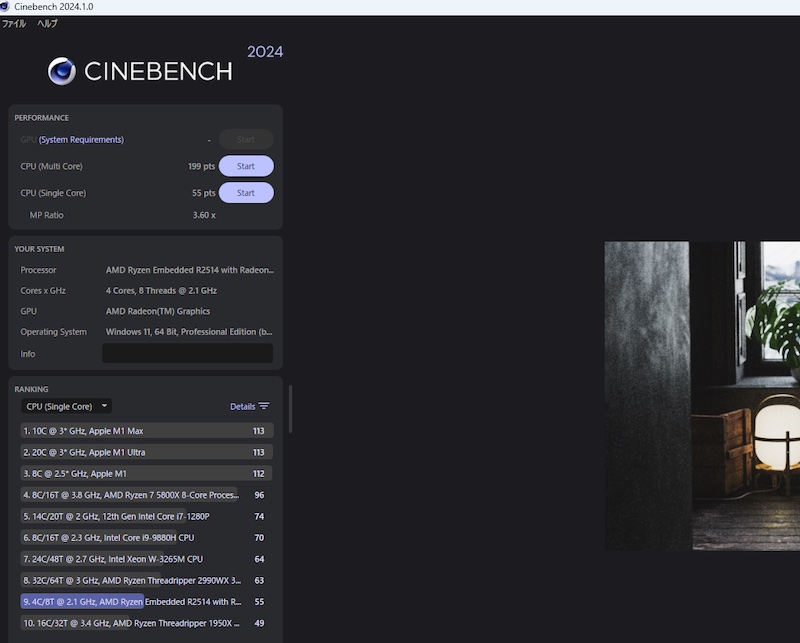
Task: Select the 8C Apple M1 ranking row
Action: (147, 474)
